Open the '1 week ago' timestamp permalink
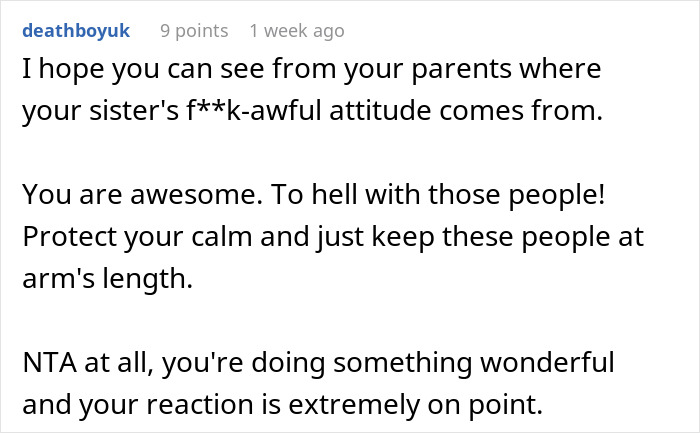Screen dimensions: 700x433 pyautogui.click(x=297, y=31)
